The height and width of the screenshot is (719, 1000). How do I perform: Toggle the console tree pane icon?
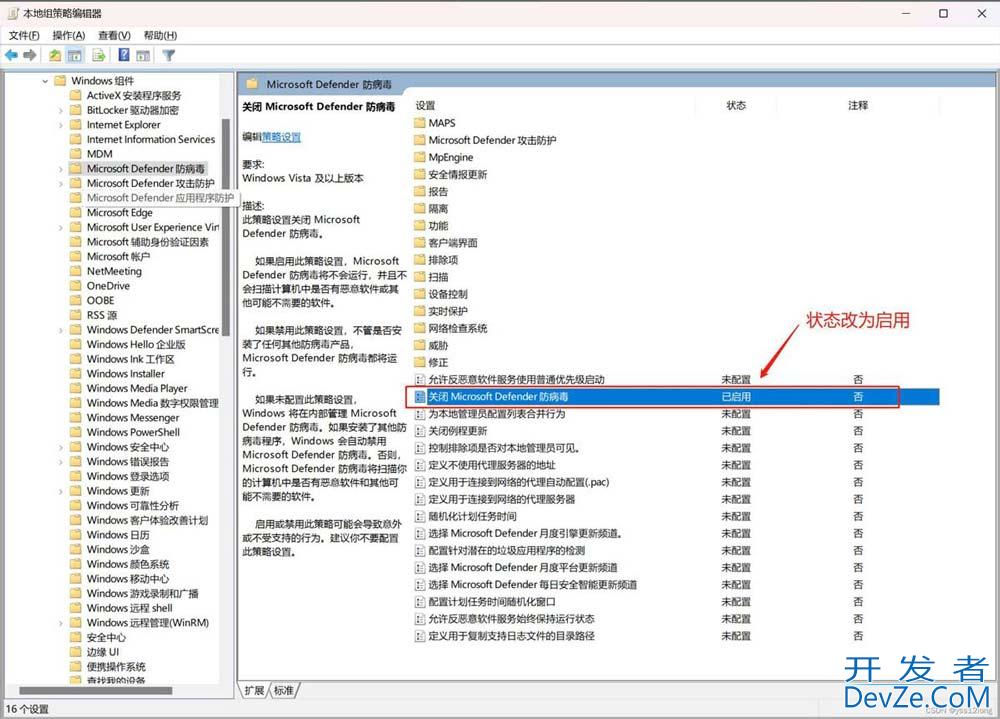pos(75,56)
